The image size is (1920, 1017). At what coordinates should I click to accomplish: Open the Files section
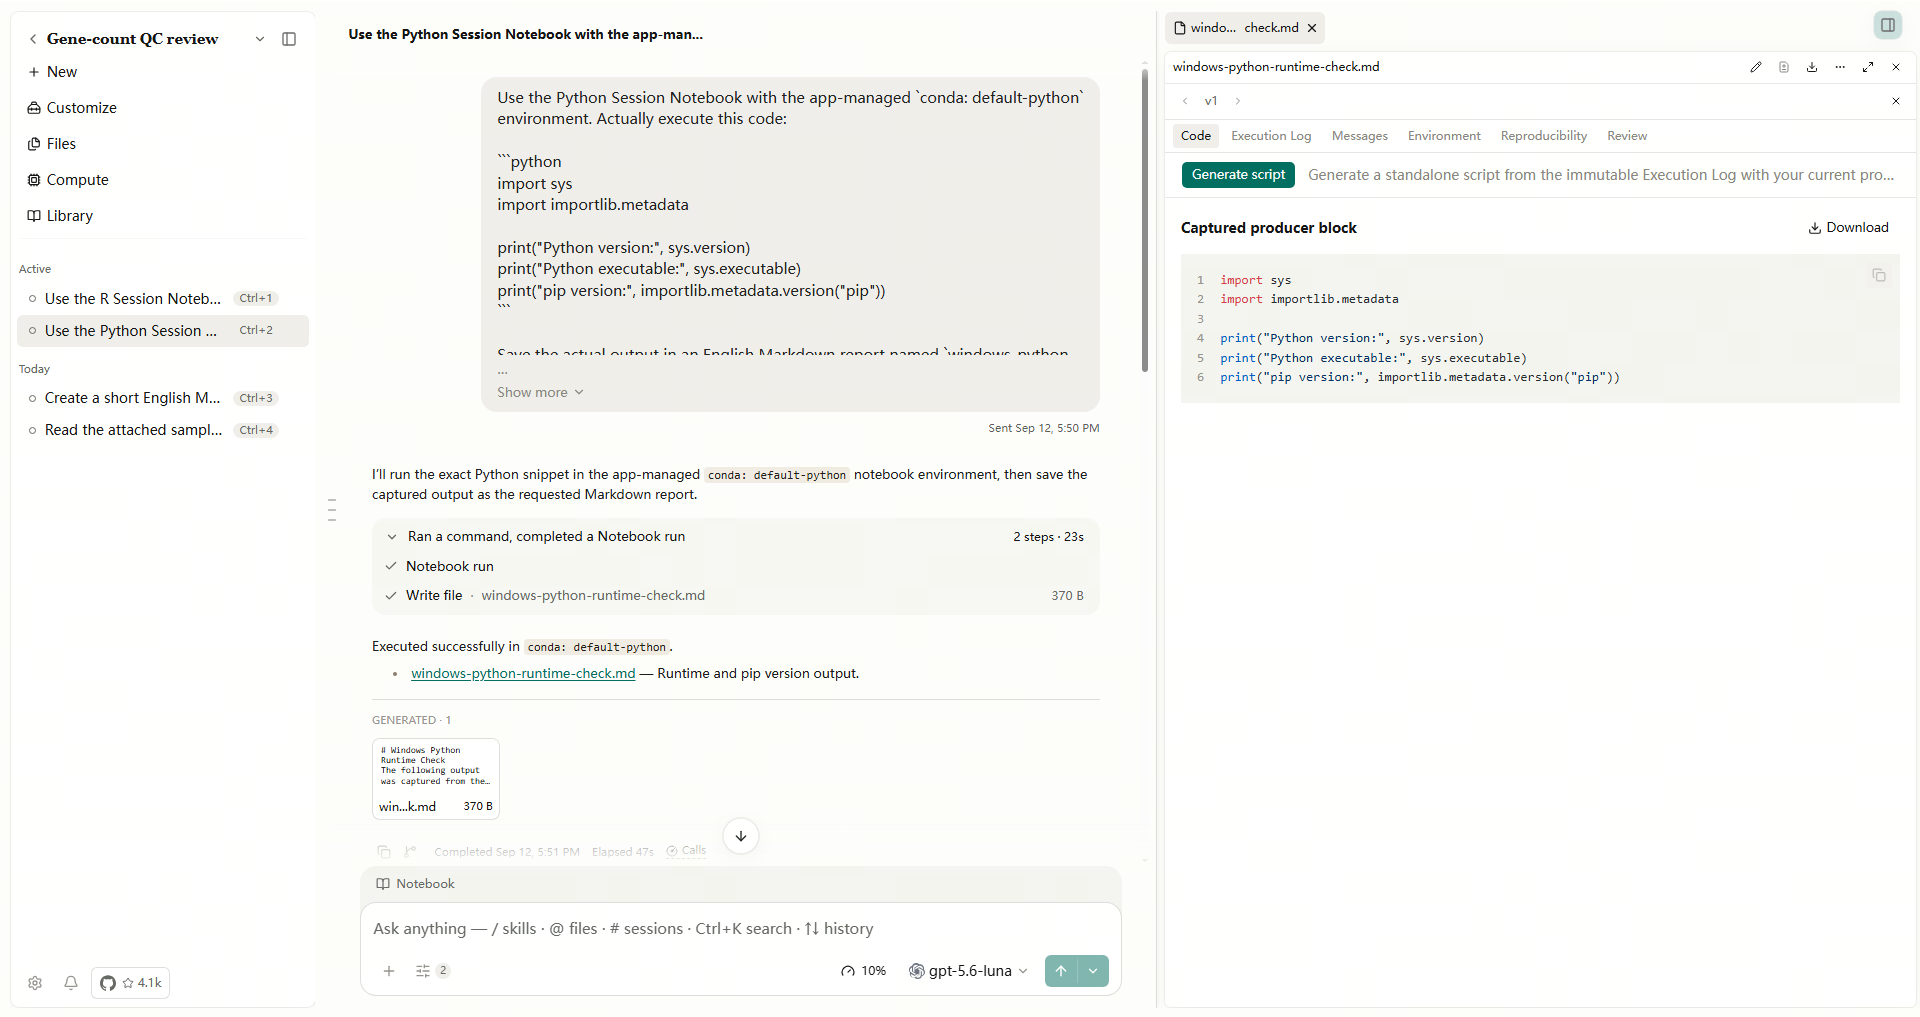[52, 144]
